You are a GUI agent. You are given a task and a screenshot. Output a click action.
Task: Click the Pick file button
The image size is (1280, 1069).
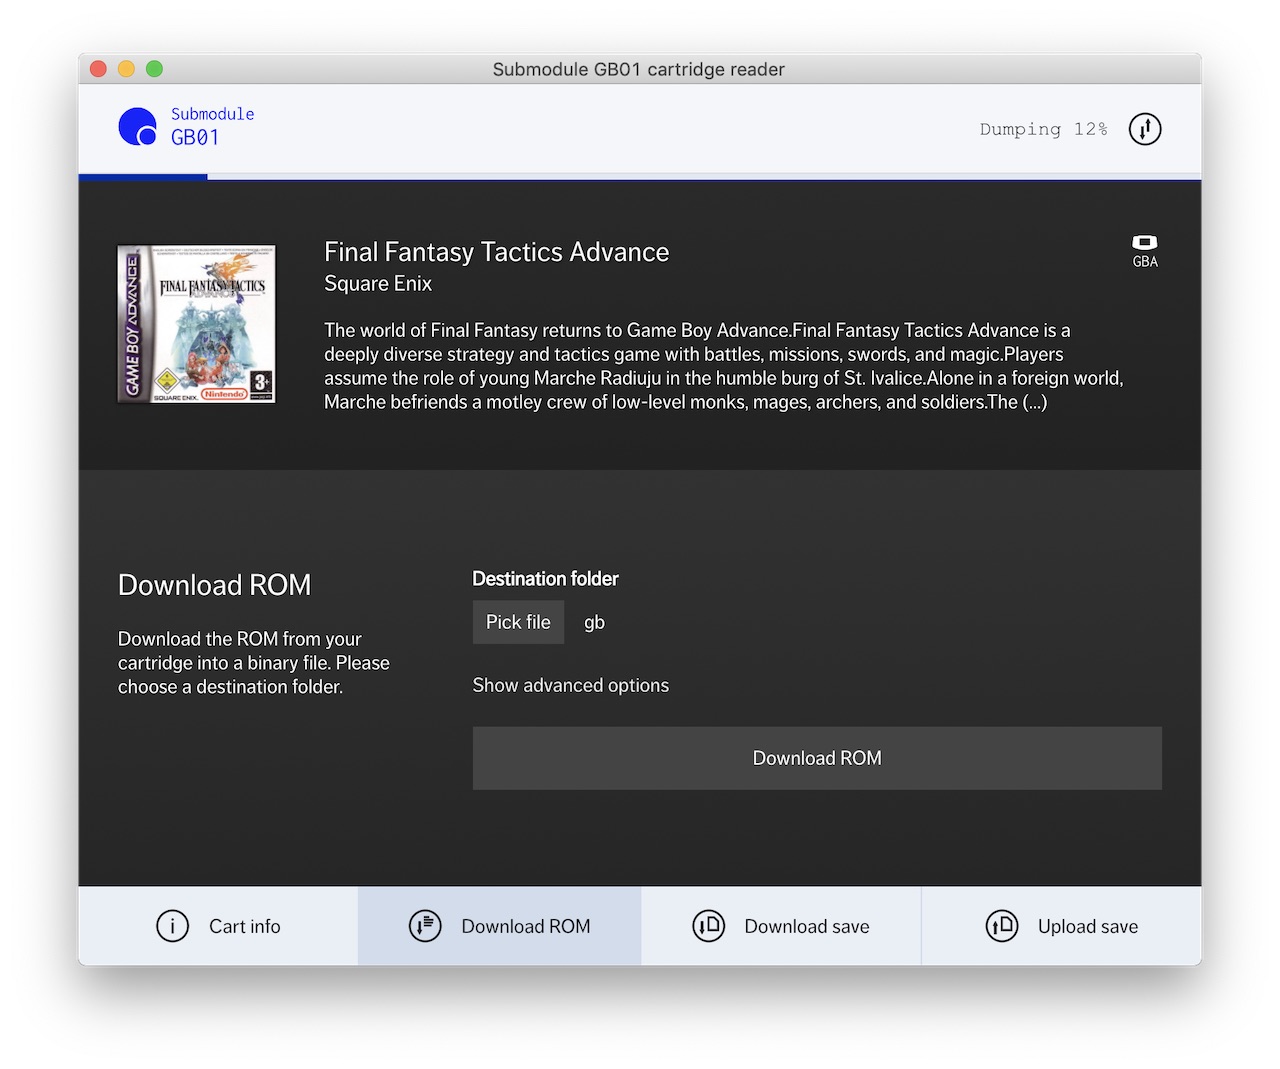point(518,622)
